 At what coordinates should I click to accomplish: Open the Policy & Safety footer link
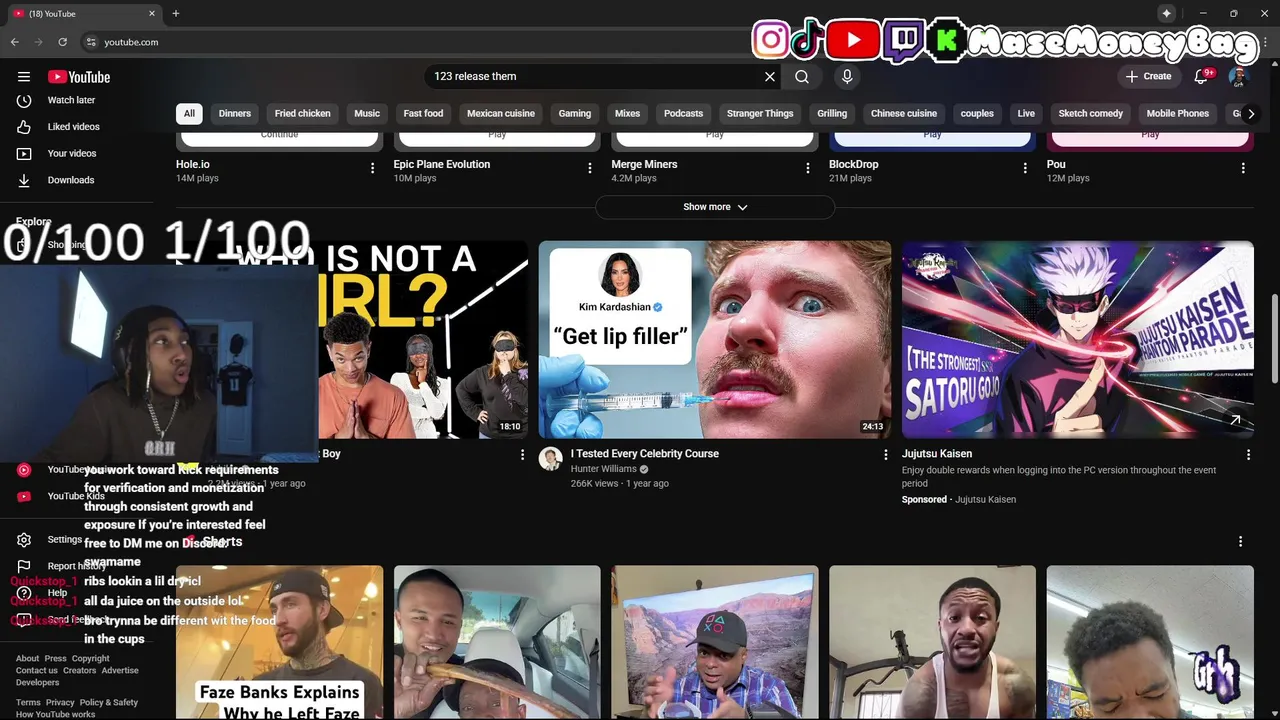coord(109,703)
